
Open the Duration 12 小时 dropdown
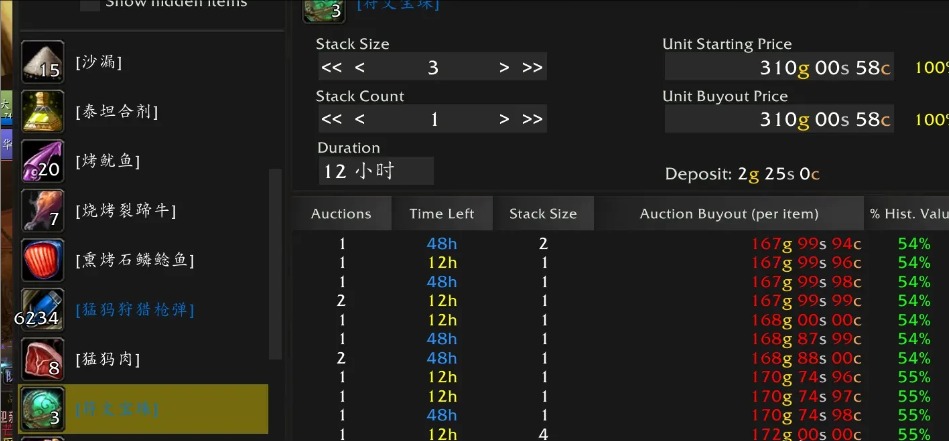[x=376, y=171]
